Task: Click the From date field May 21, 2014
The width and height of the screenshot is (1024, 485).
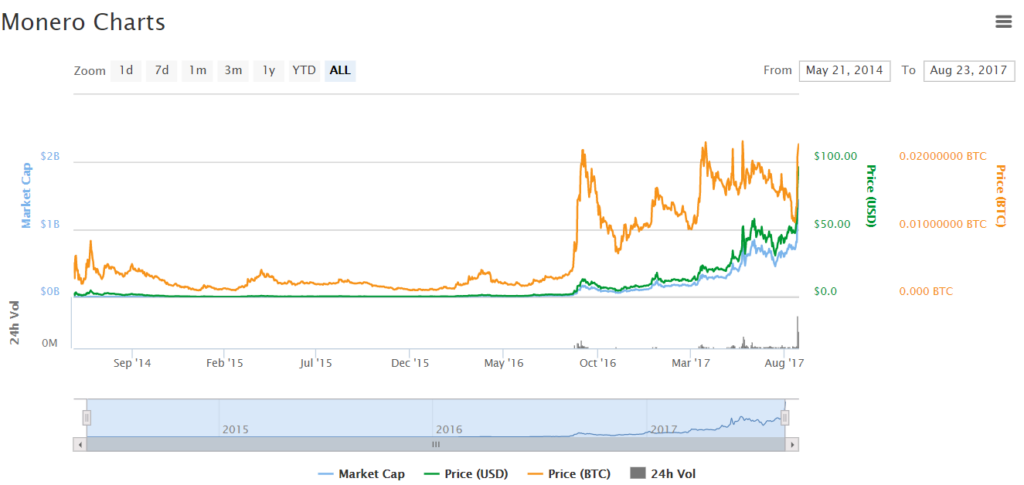Action: tap(844, 70)
